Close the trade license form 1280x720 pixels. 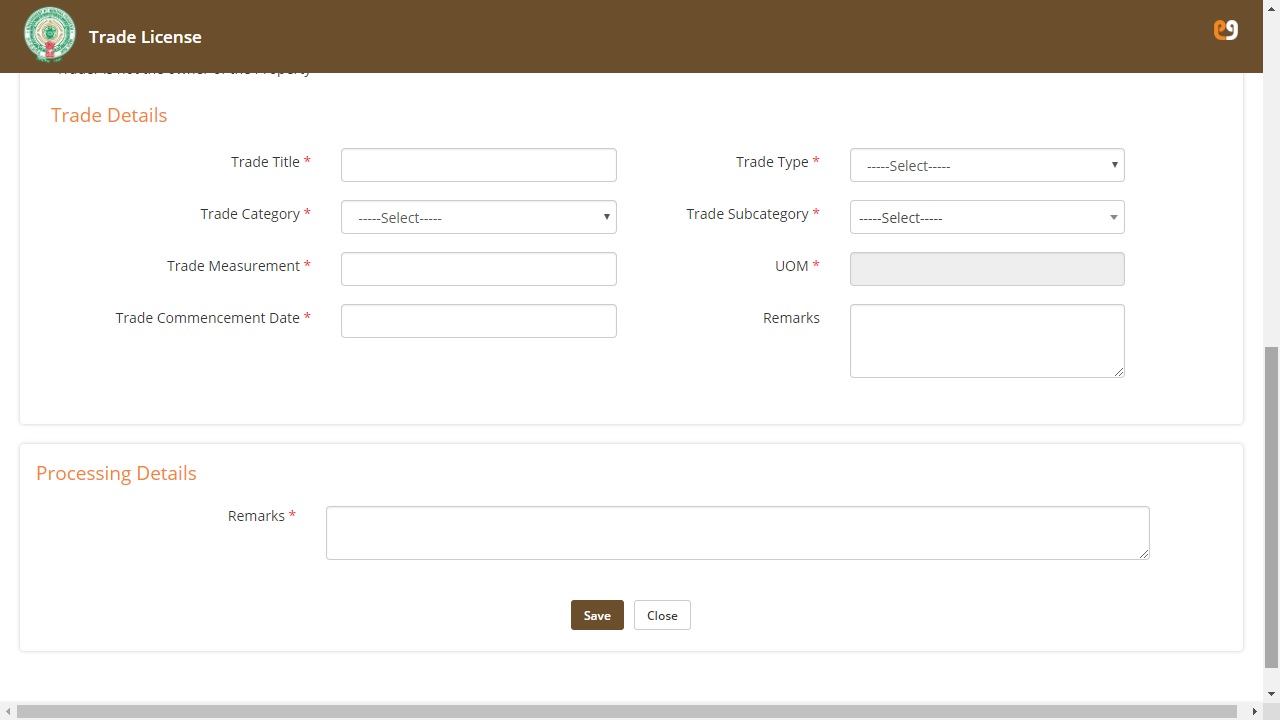click(661, 615)
